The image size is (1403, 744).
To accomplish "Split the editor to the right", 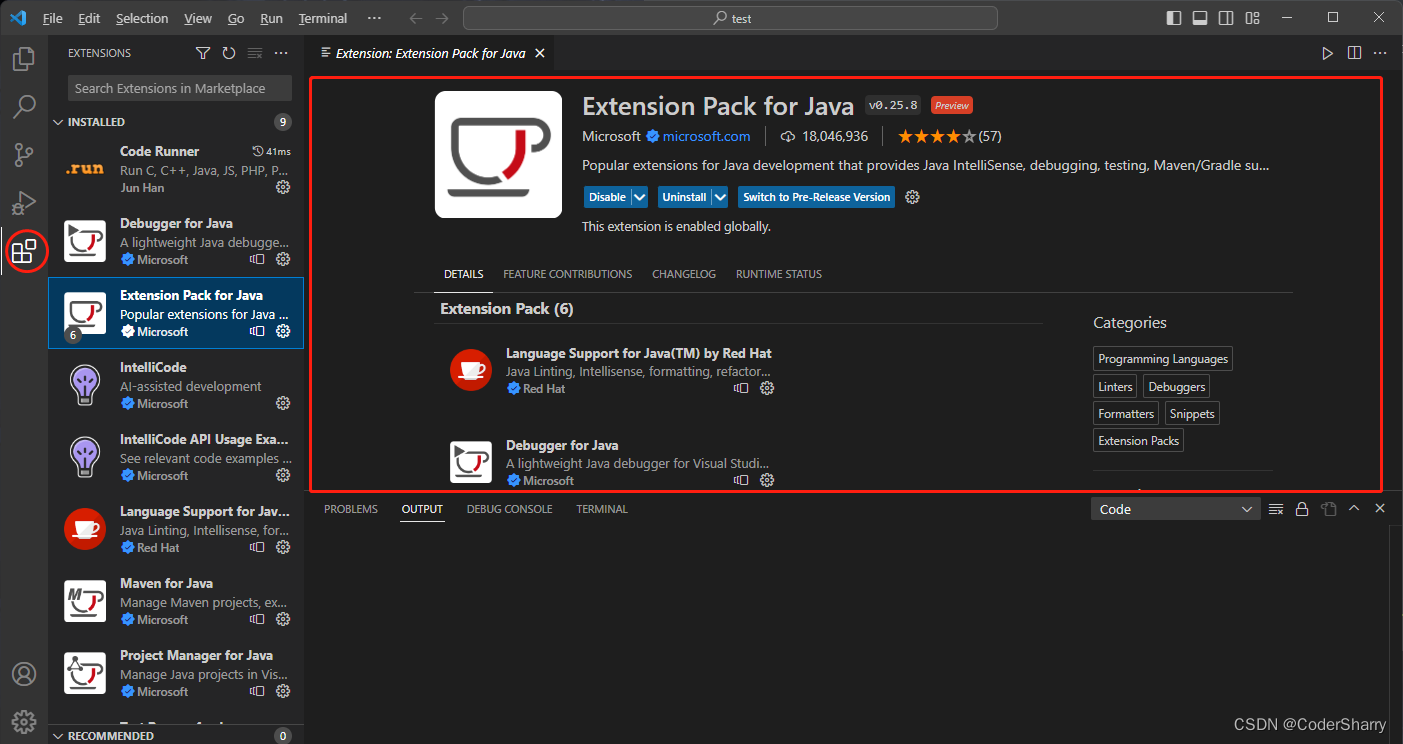I will pos(1354,53).
